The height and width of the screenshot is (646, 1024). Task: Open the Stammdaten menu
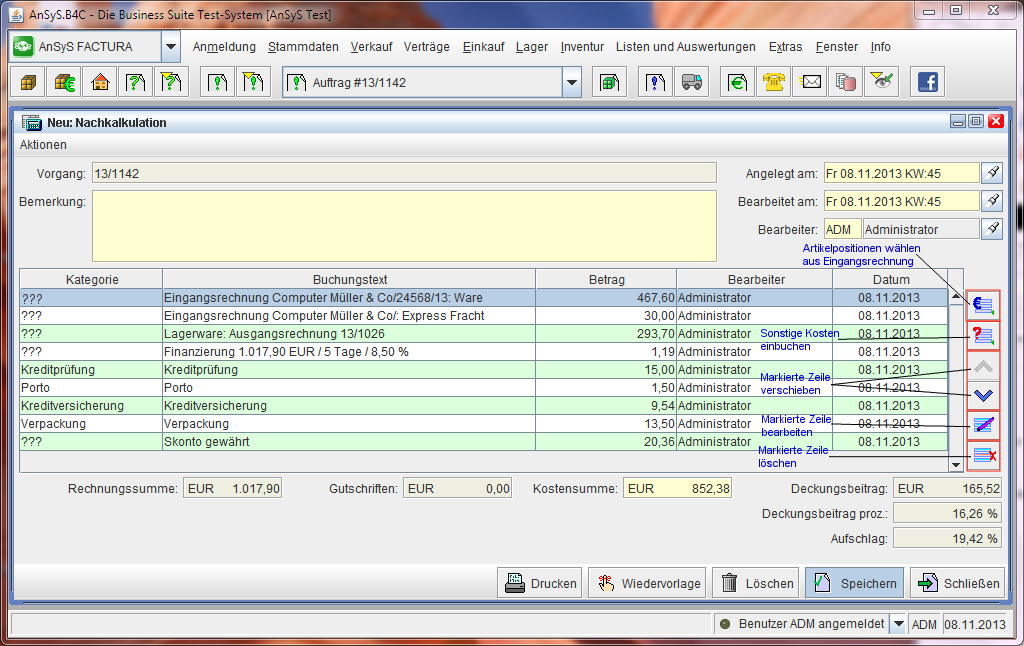point(303,47)
